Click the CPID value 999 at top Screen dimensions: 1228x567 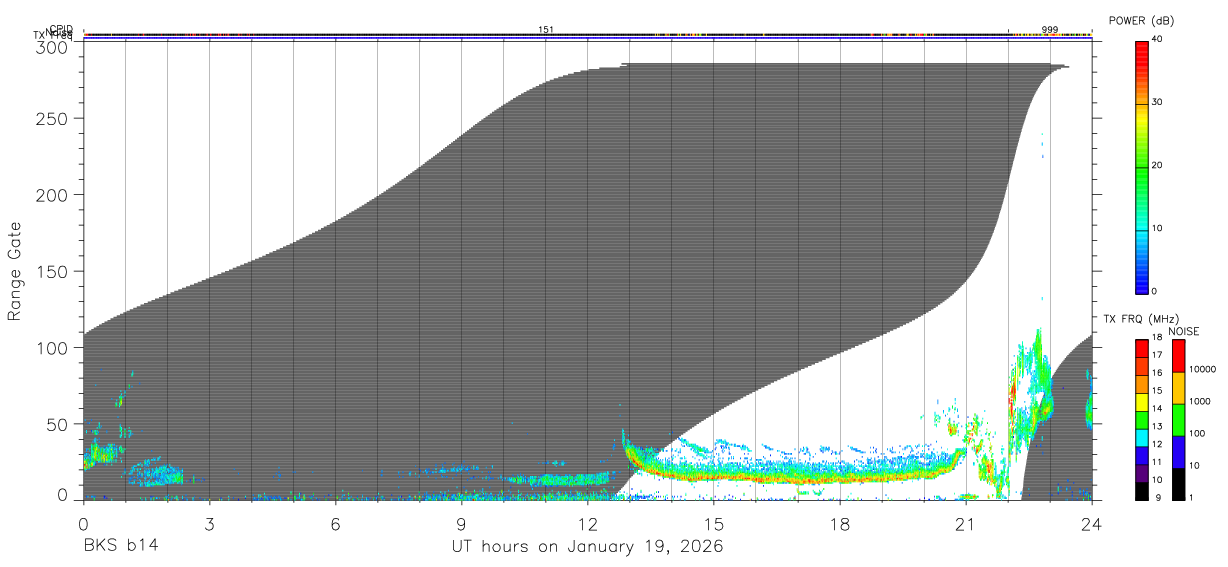tap(1050, 29)
